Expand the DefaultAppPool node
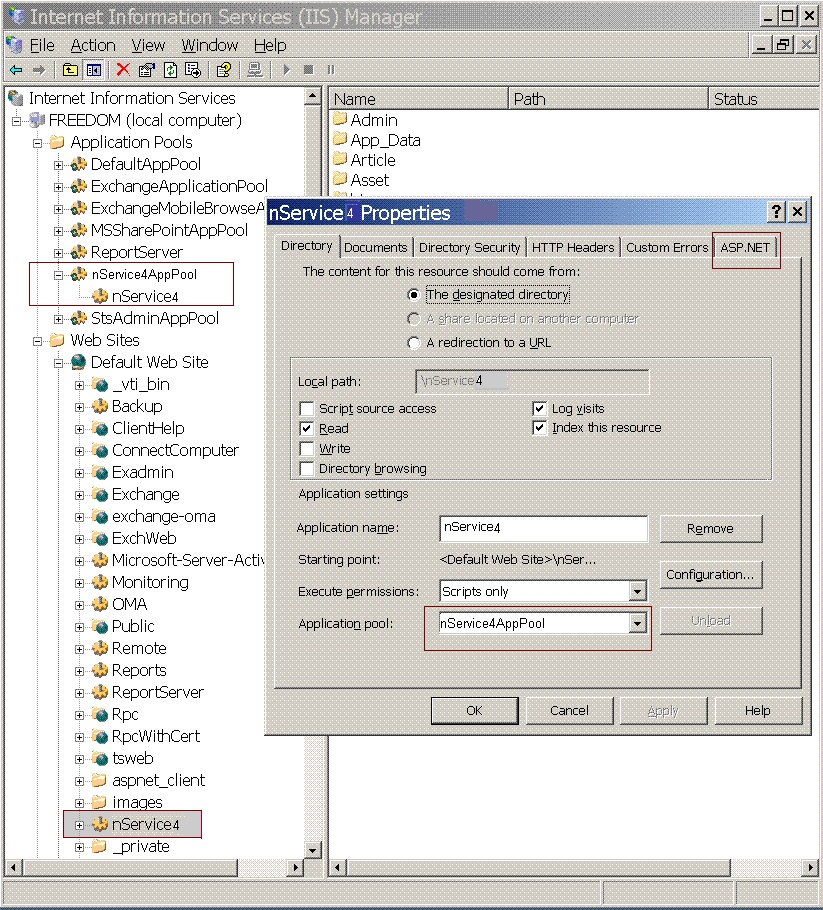This screenshot has width=823, height=910. (x=58, y=165)
